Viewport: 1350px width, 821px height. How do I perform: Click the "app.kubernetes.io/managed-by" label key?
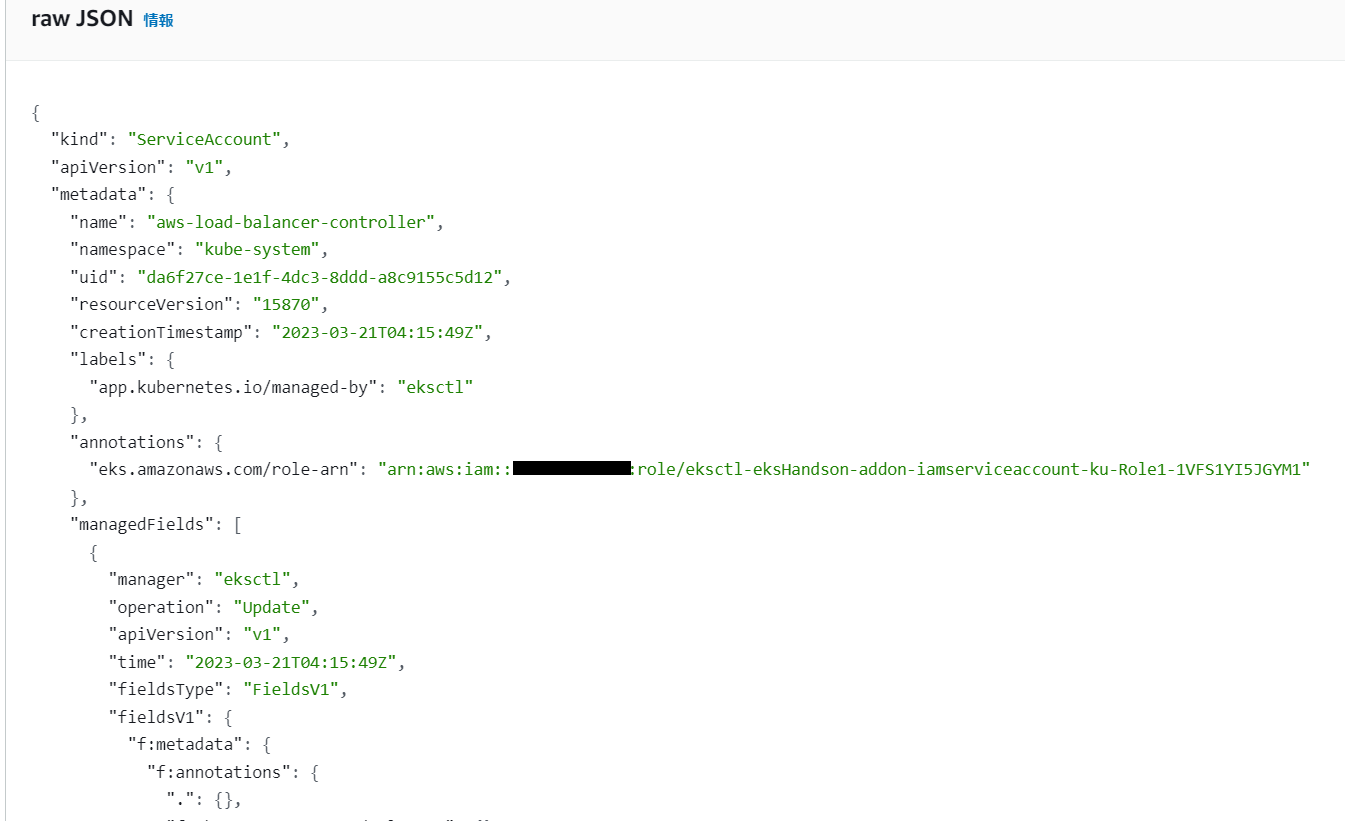click(x=234, y=387)
